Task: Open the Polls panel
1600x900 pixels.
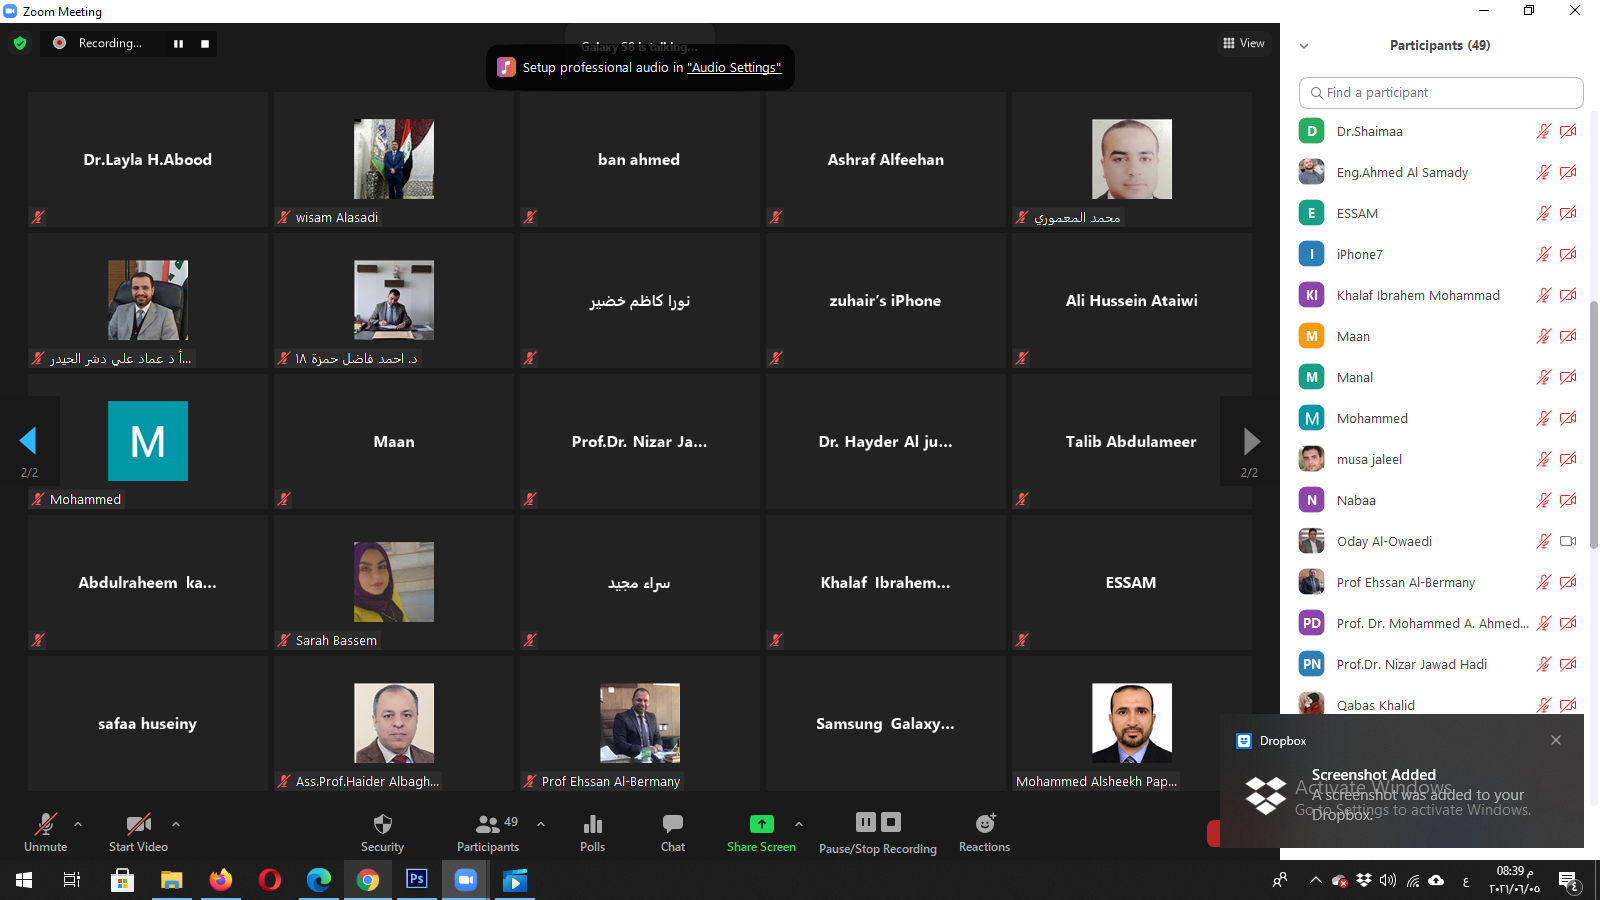Action: (592, 831)
